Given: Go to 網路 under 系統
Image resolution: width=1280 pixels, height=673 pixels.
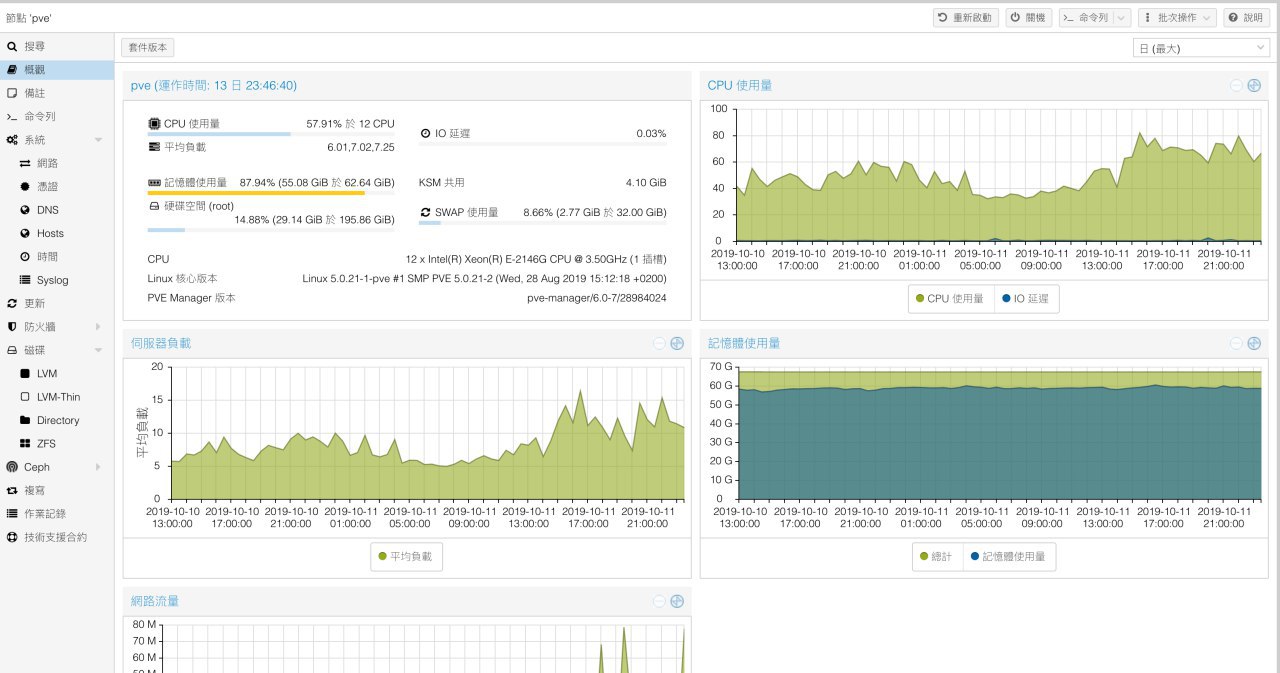Looking at the screenshot, I should pyautogui.click(x=57, y=163).
